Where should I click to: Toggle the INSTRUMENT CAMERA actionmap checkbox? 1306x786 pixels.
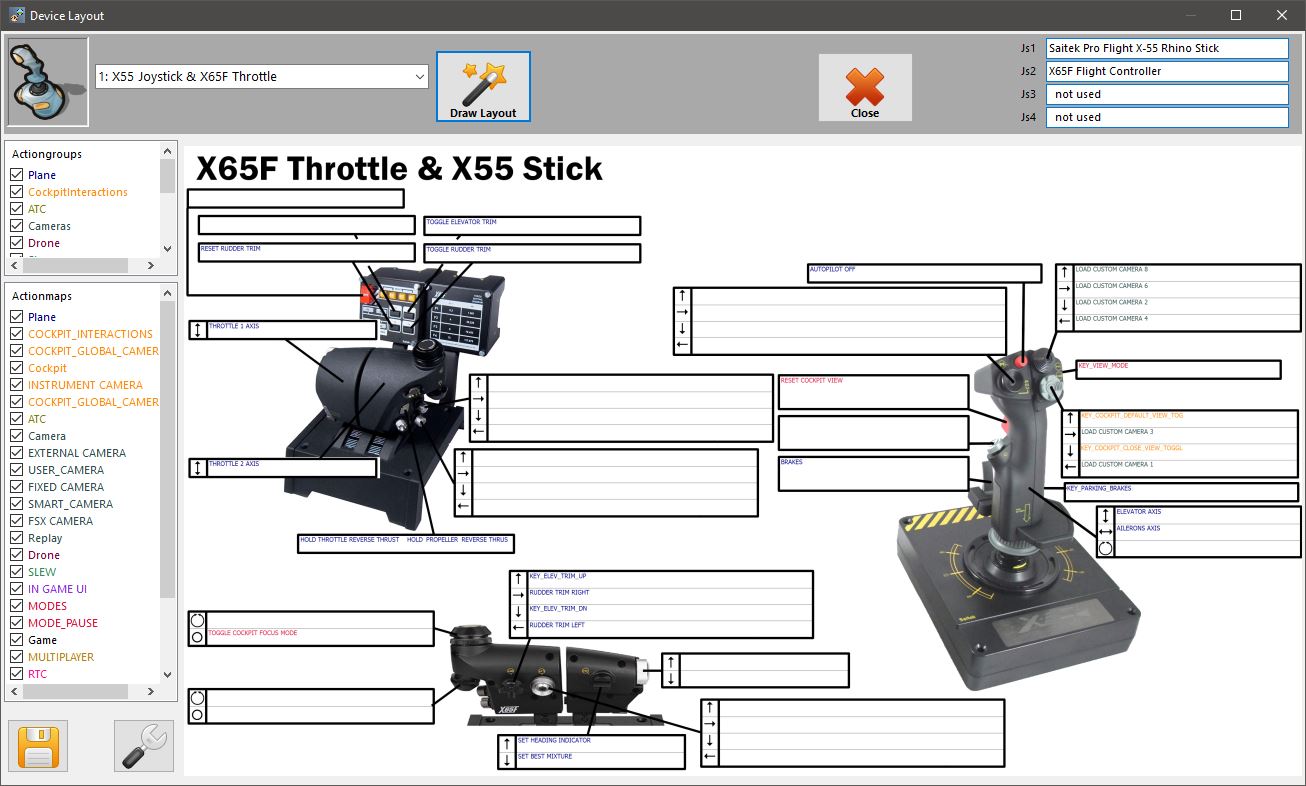[17, 385]
